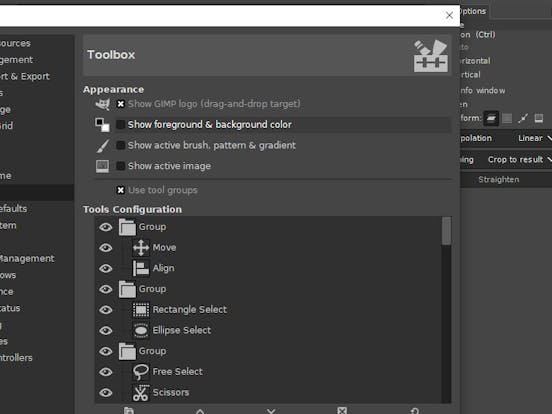552x414 pixels.
Task: Select Transform layer icon in Tool Options
Action: 491,118
